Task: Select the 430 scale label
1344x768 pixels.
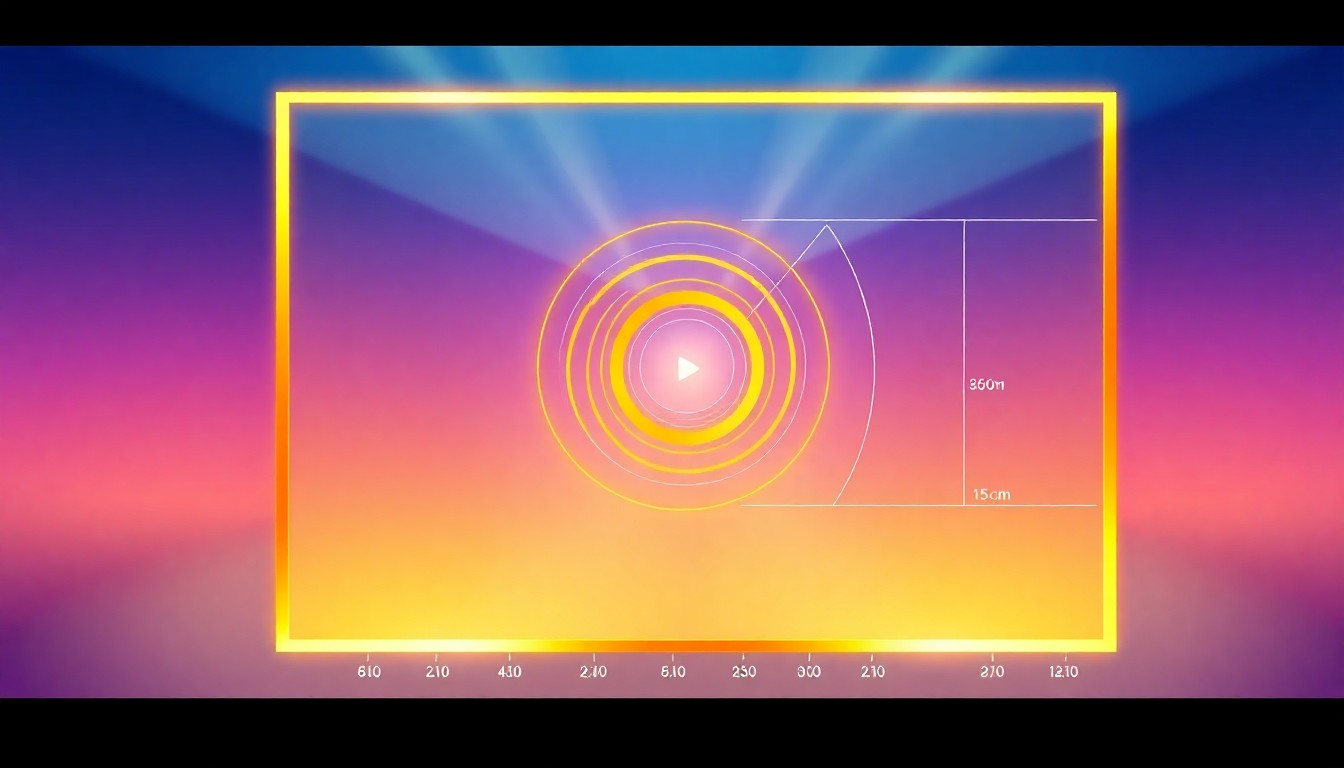Action: (x=508, y=672)
